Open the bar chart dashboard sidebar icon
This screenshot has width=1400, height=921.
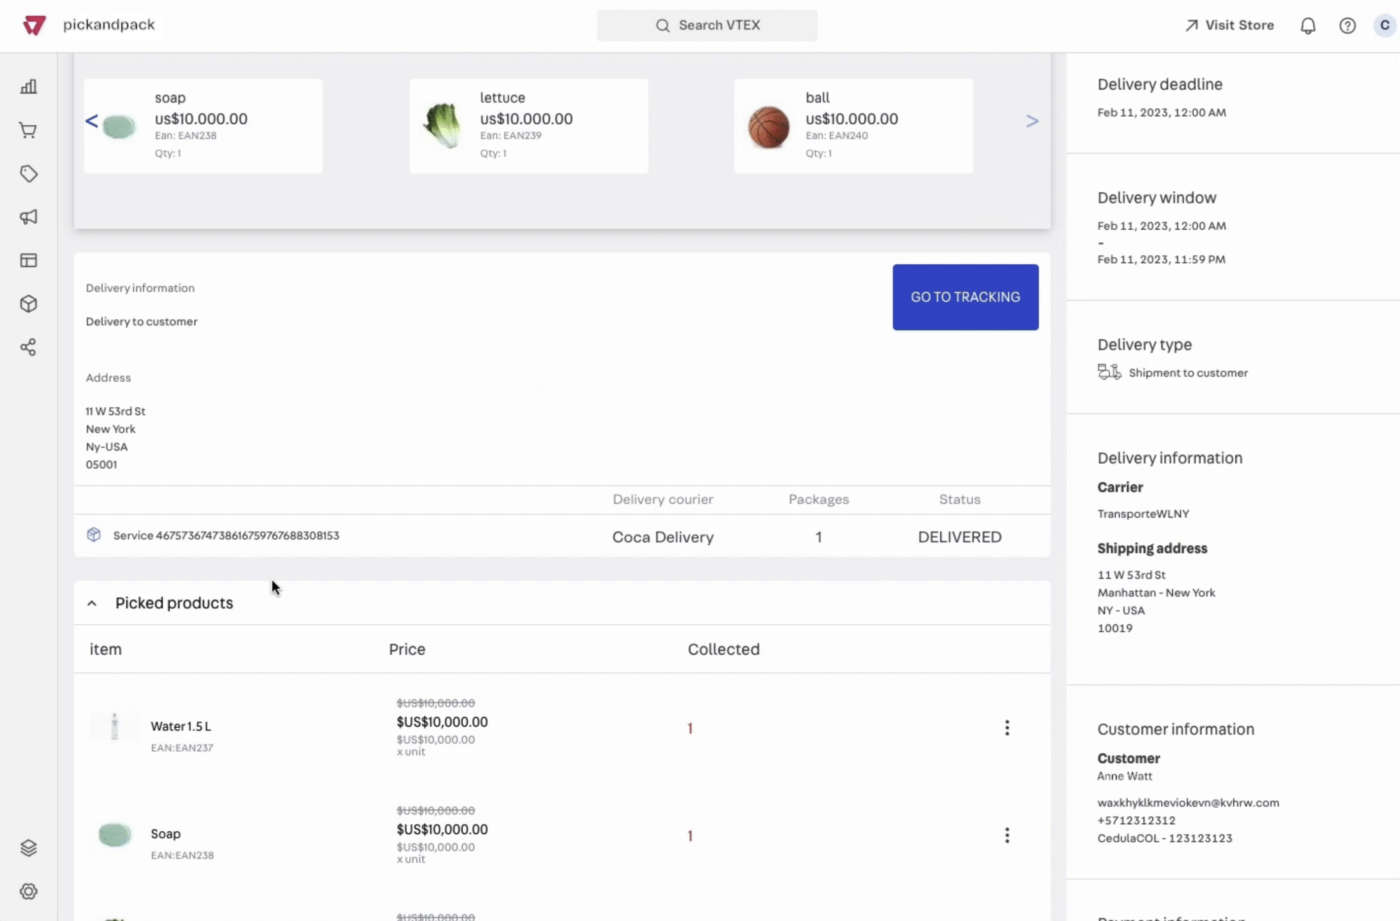tap(28, 87)
